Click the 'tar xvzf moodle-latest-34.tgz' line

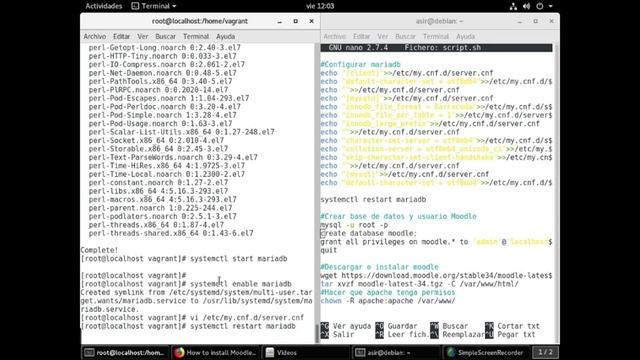click(x=420, y=284)
